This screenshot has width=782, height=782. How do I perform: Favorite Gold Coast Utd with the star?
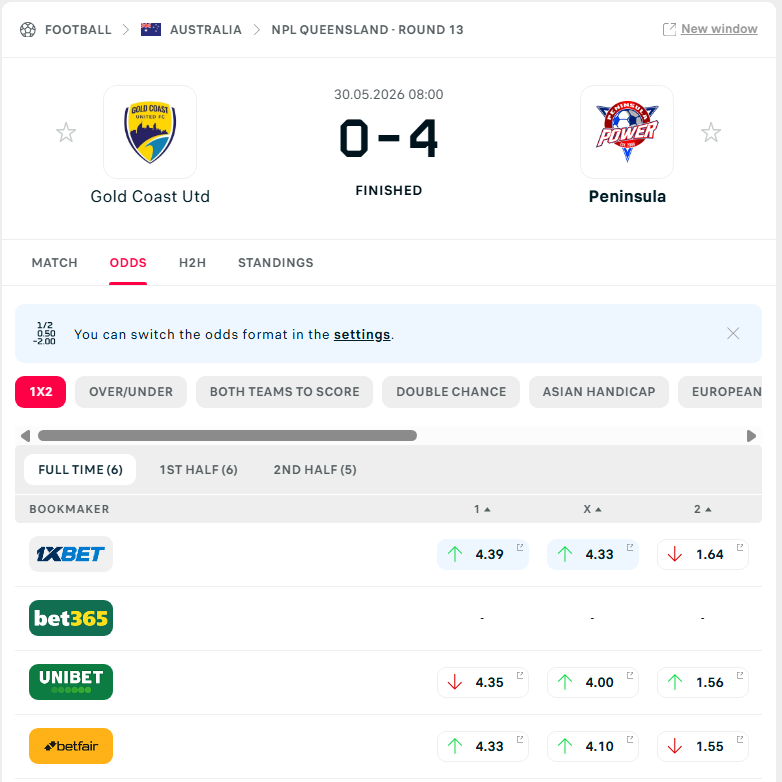coord(66,133)
